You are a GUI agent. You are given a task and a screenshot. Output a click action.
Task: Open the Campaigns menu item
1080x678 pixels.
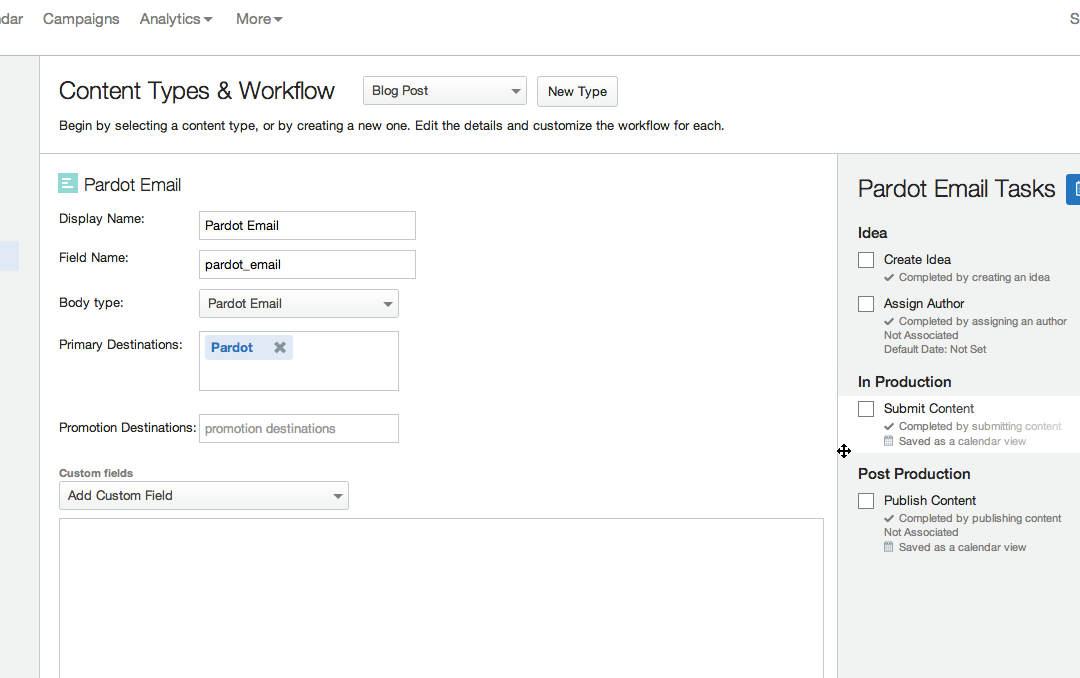81,19
